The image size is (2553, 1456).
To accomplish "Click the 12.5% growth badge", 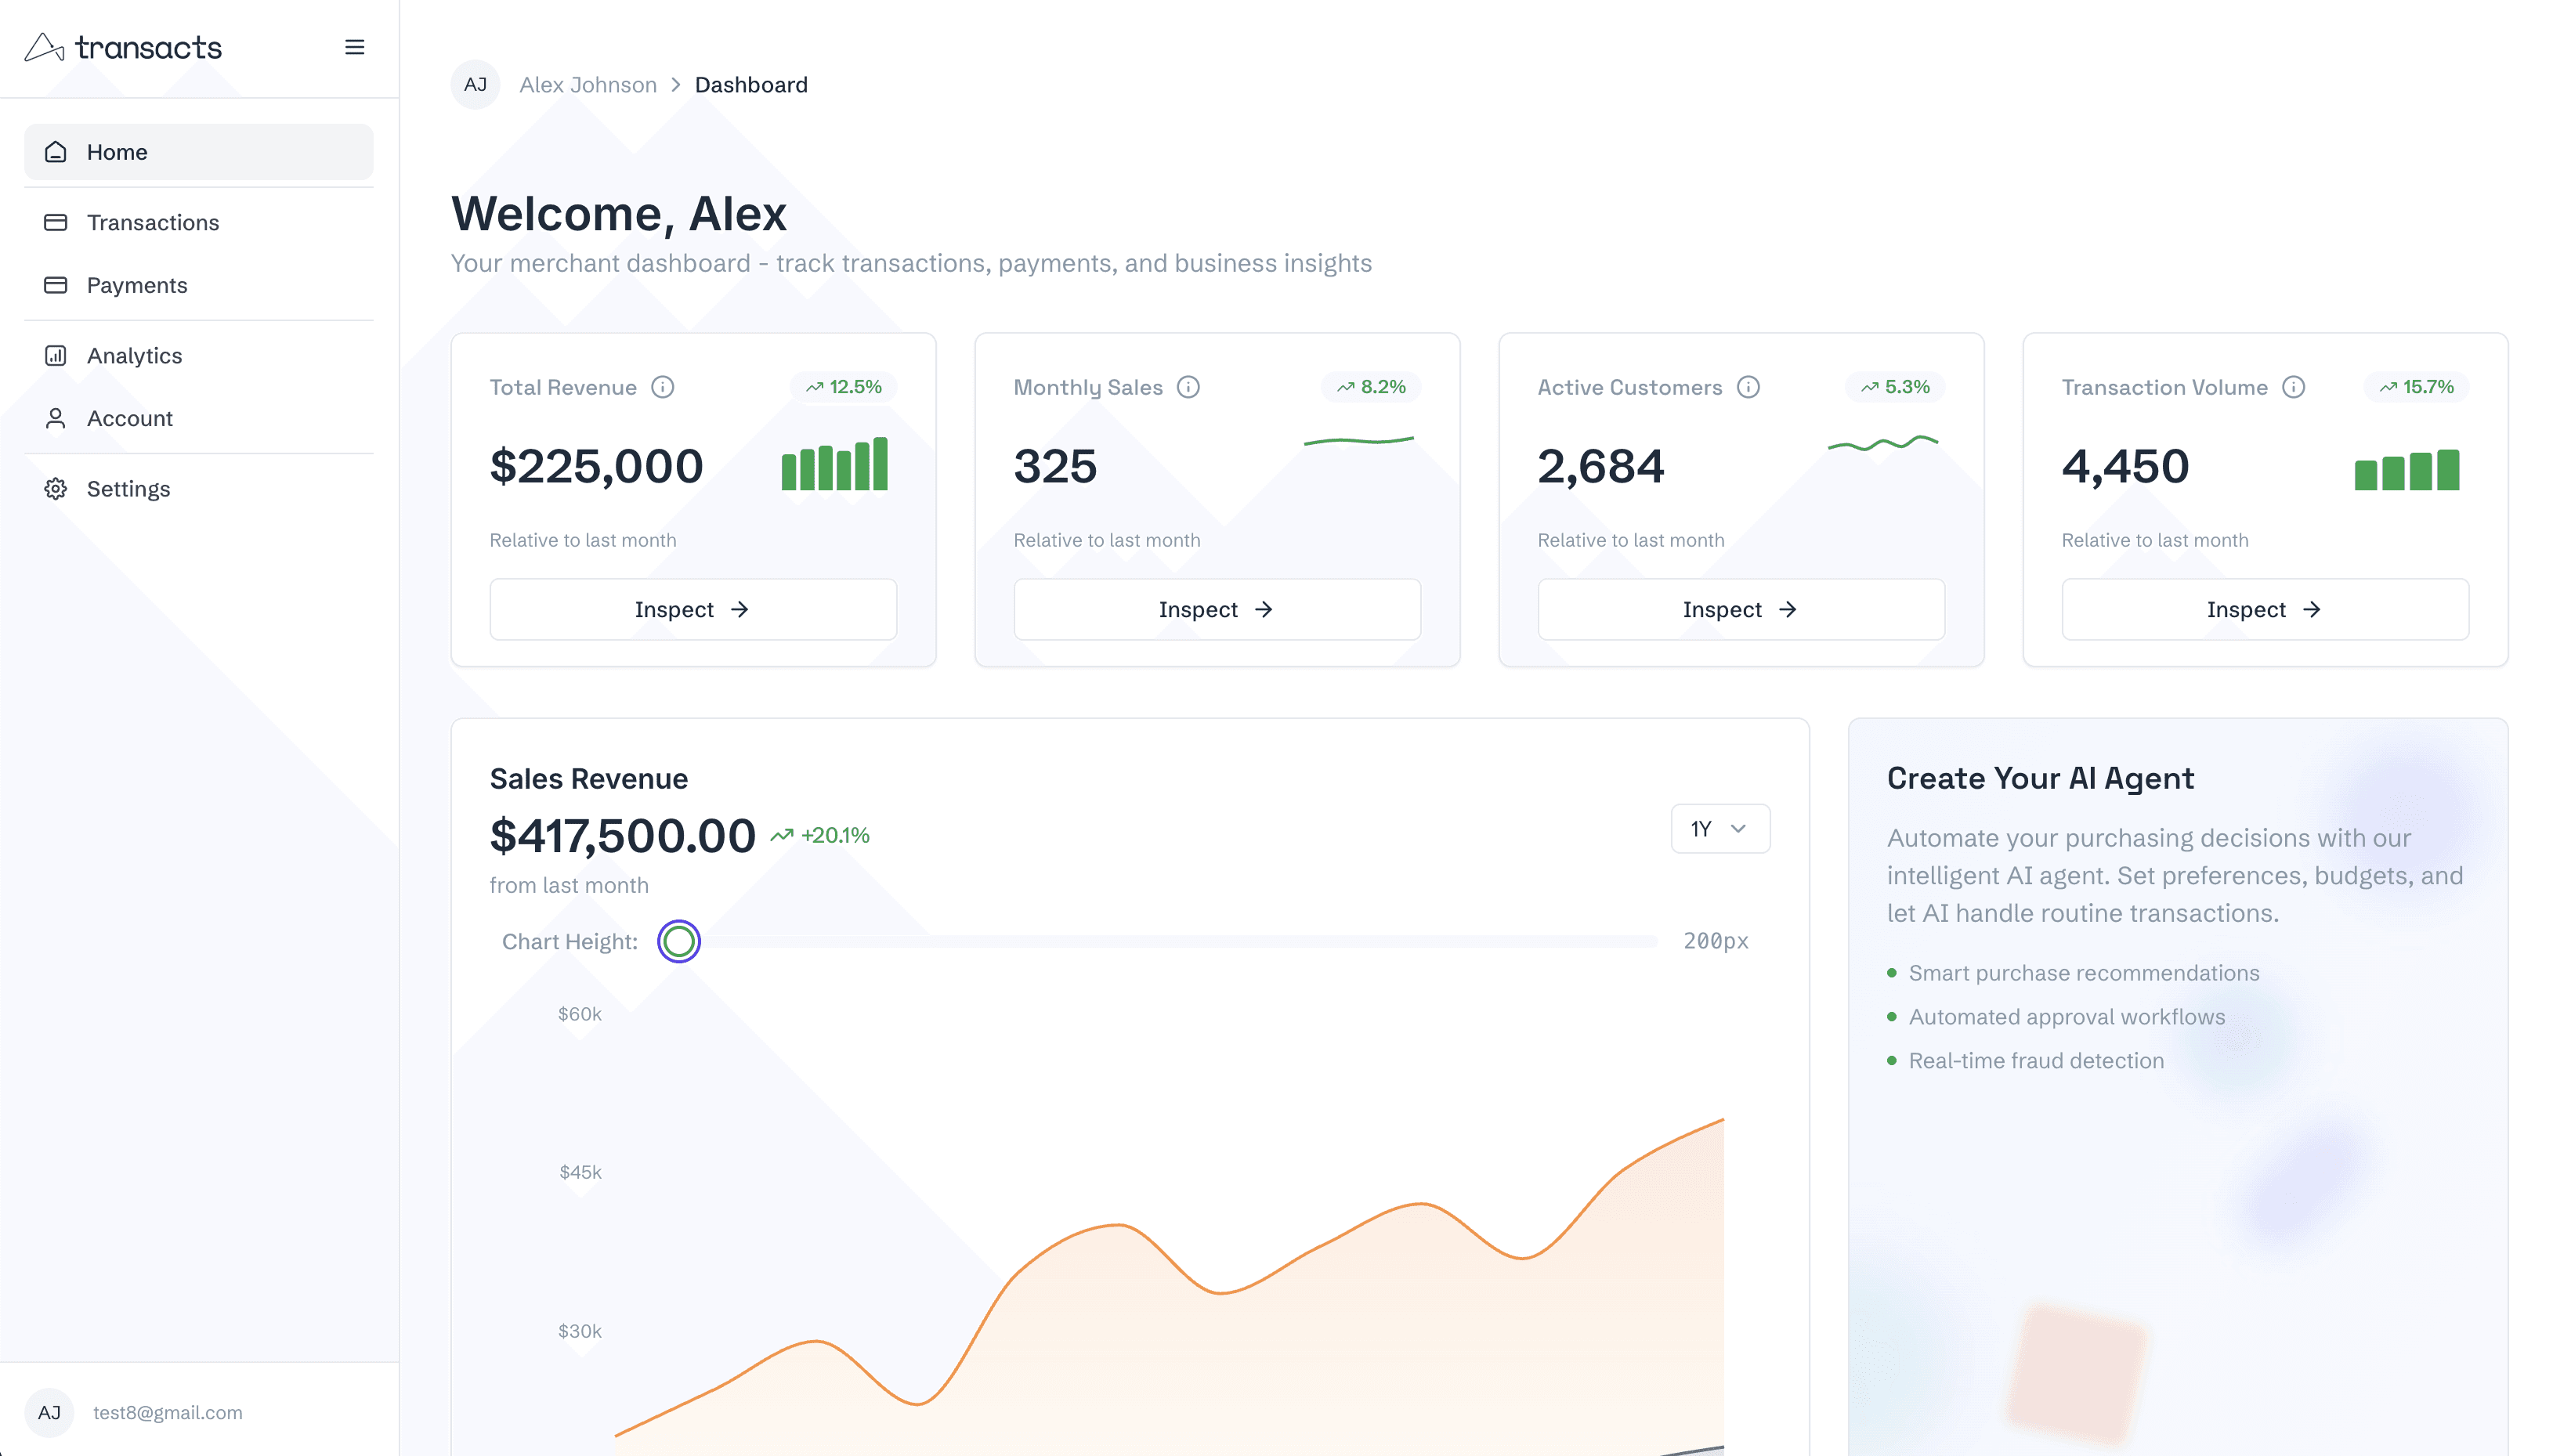I will (843, 387).
